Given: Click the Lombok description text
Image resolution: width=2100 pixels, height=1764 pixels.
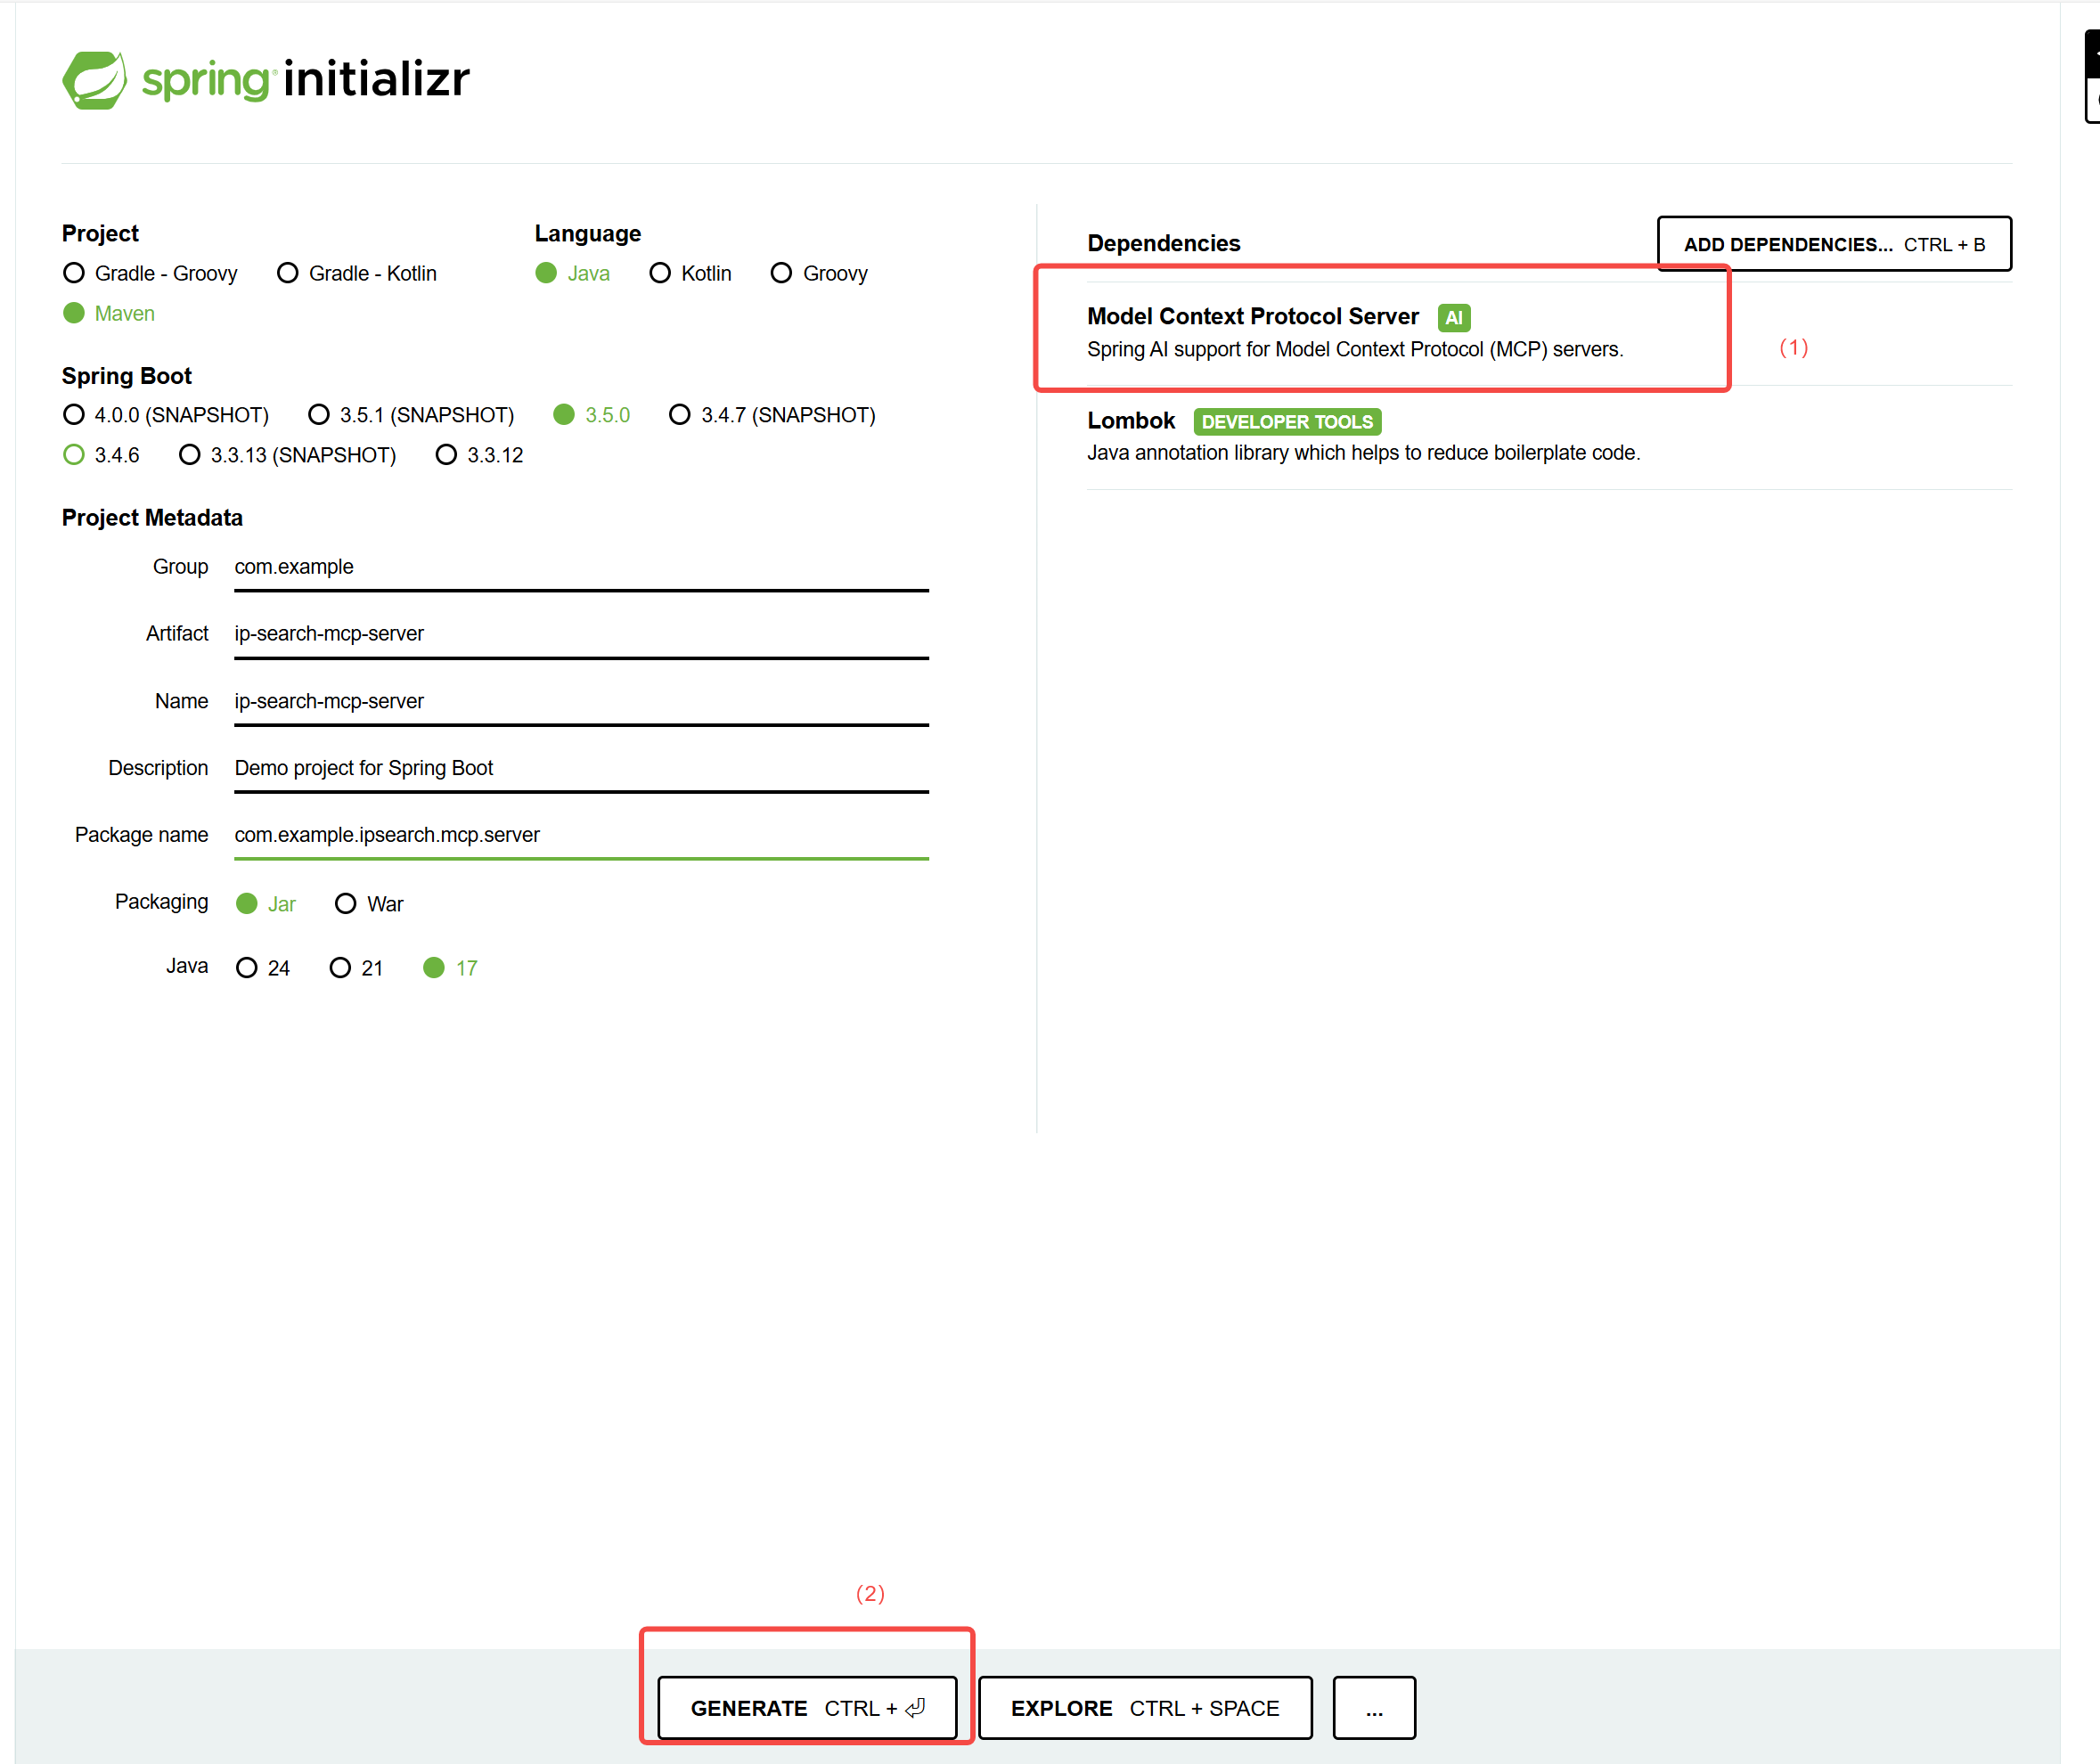Looking at the screenshot, I should point(1364,453).
